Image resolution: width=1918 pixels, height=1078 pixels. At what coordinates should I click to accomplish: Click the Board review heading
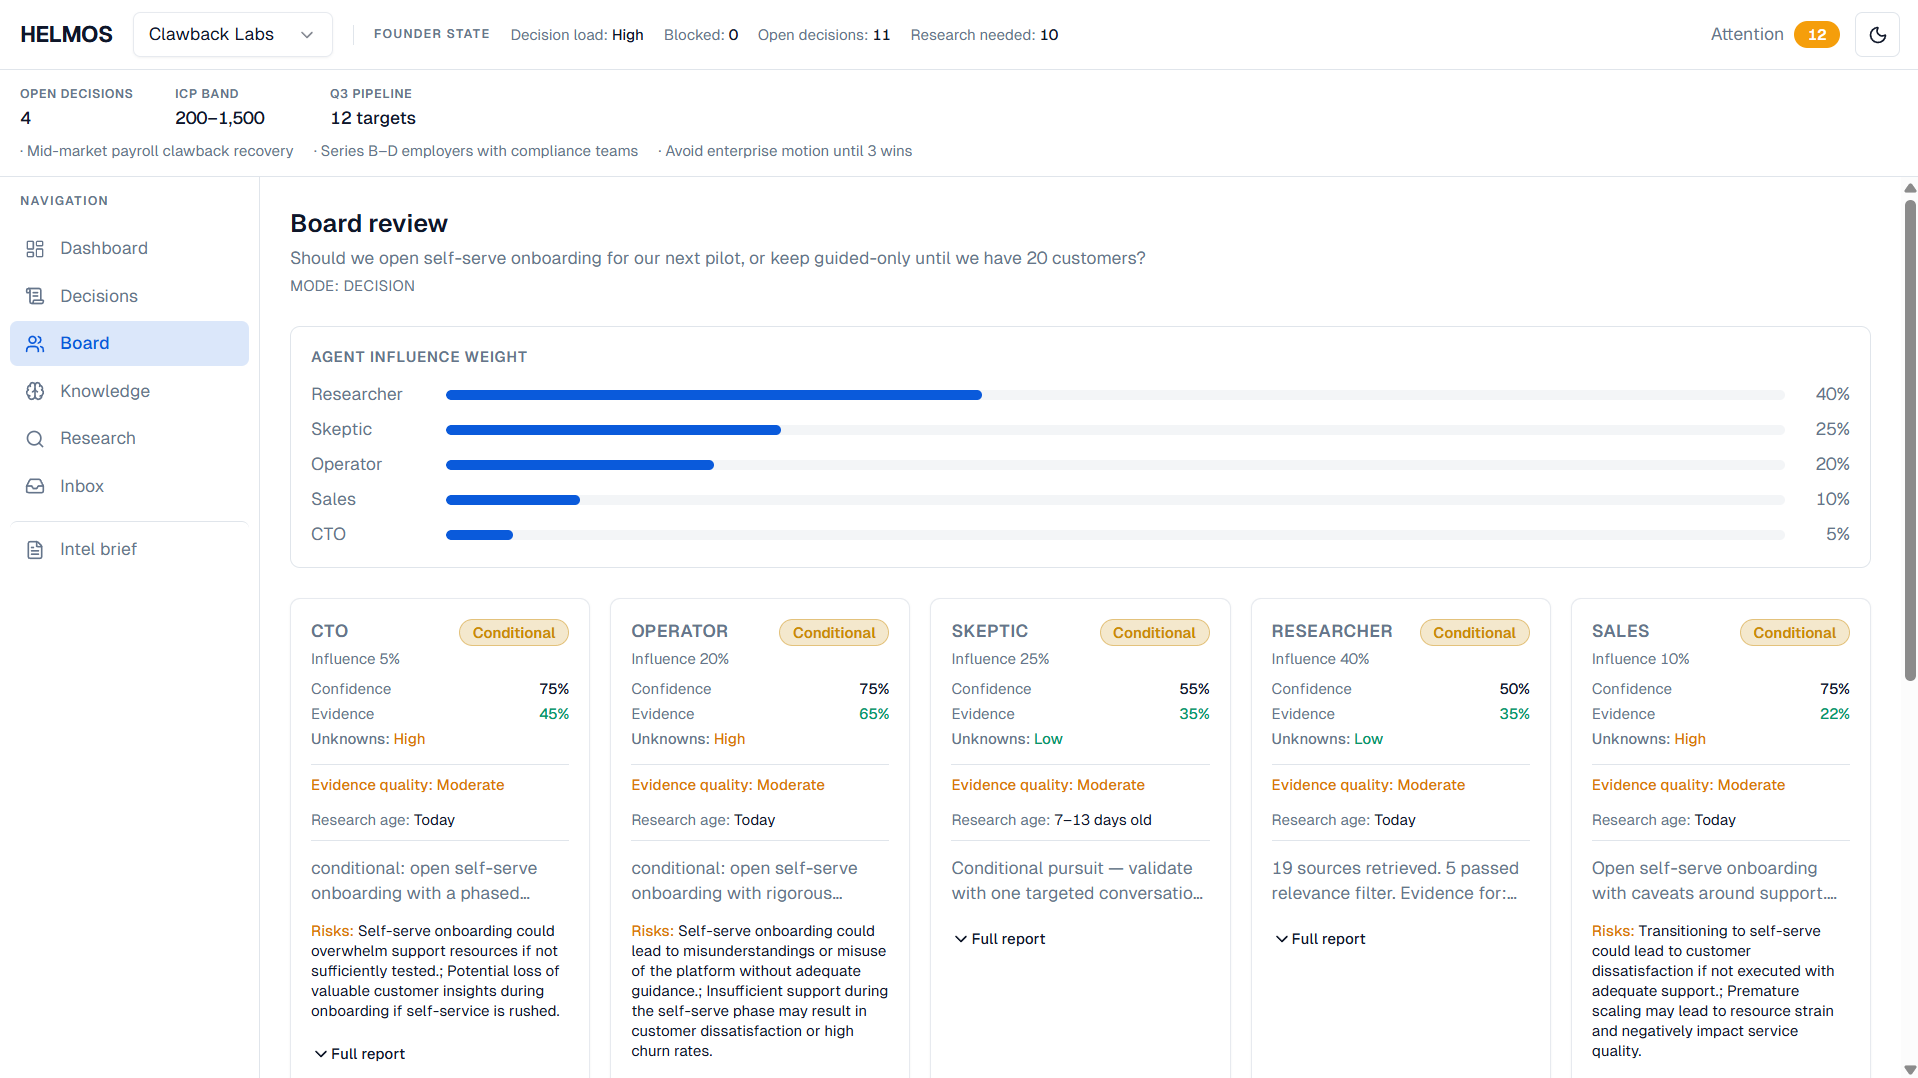pyautogui.click(x=369, y=224)
